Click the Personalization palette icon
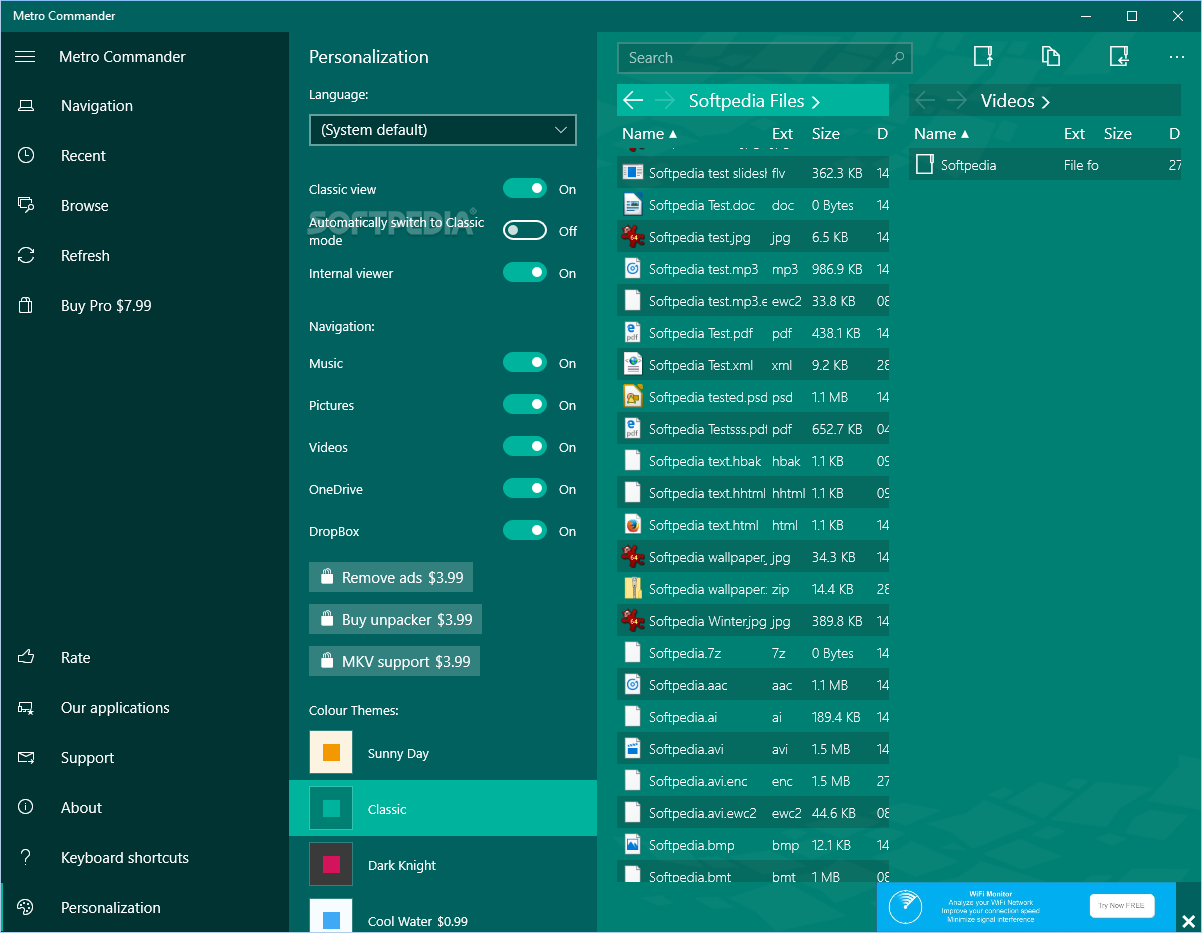Screen dimensions: 1202x933 (26, 908)
